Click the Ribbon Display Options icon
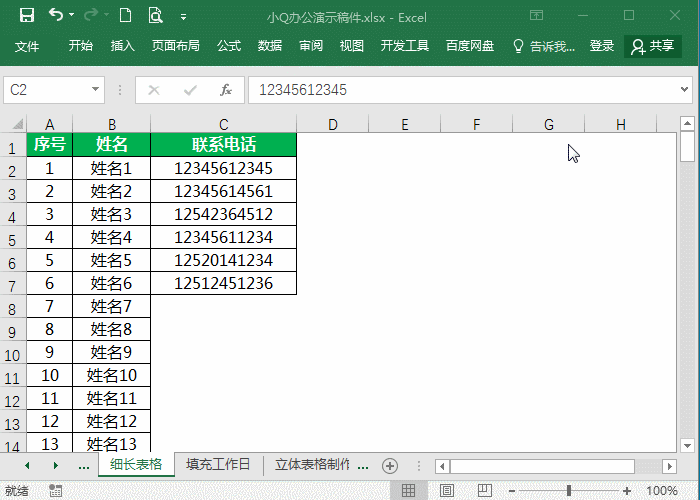 [537, 16]
